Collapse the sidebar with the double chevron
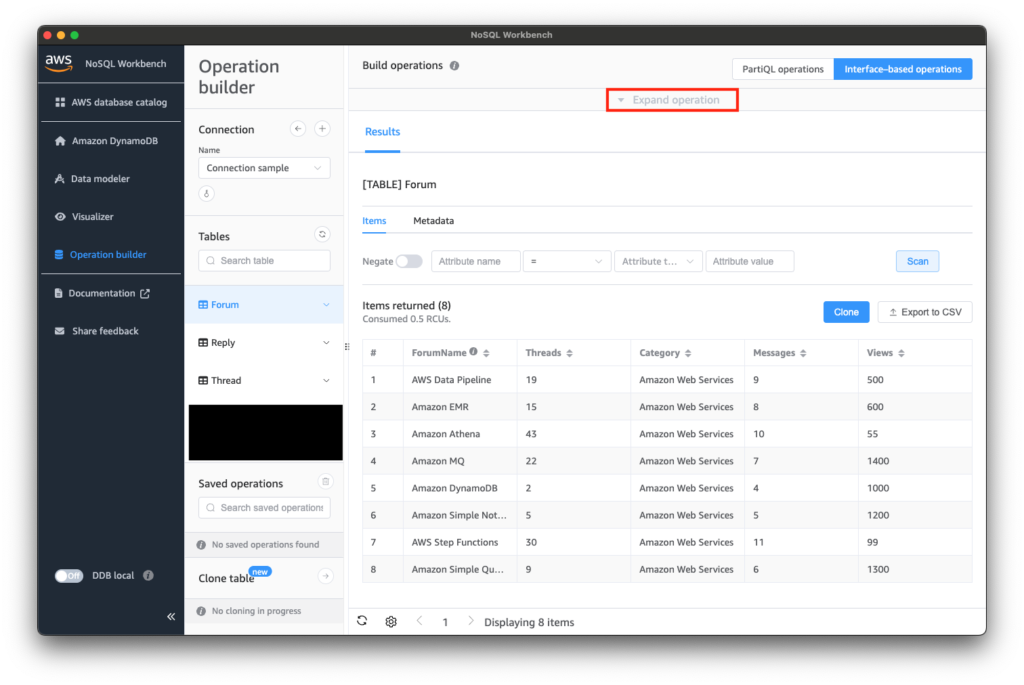Viewport: 1024px width, 685px height. click(171, 617)
